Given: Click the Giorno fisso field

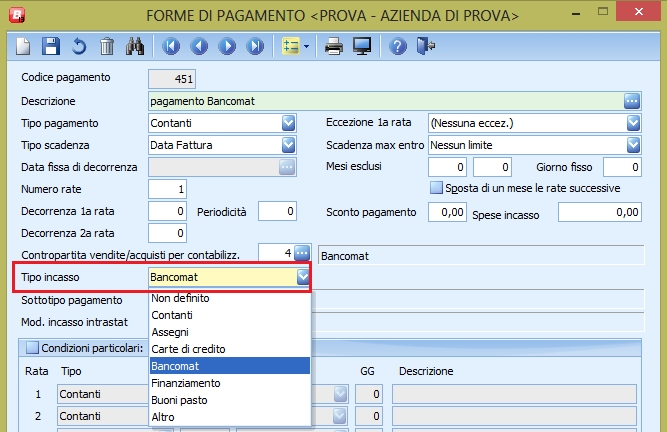Looking at the screenshot, I should pos(622,167).
